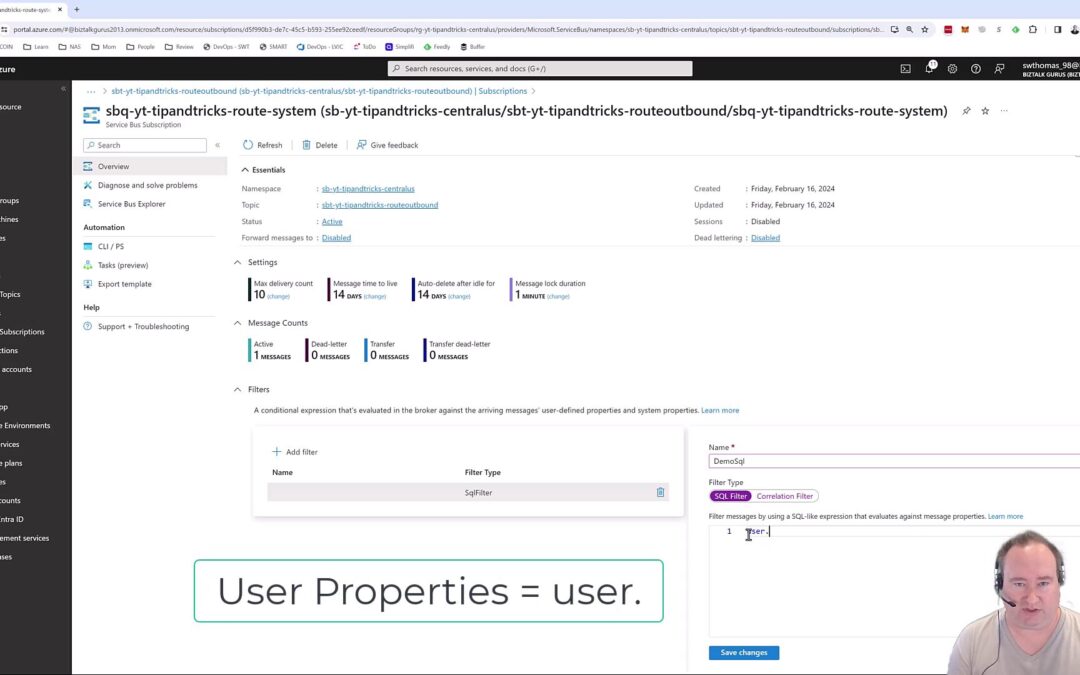Image resolution: width=1080 pixels, height=675 pixels.
Task: Open the Learn bookmark folder
Action: [x=36, y=47]
